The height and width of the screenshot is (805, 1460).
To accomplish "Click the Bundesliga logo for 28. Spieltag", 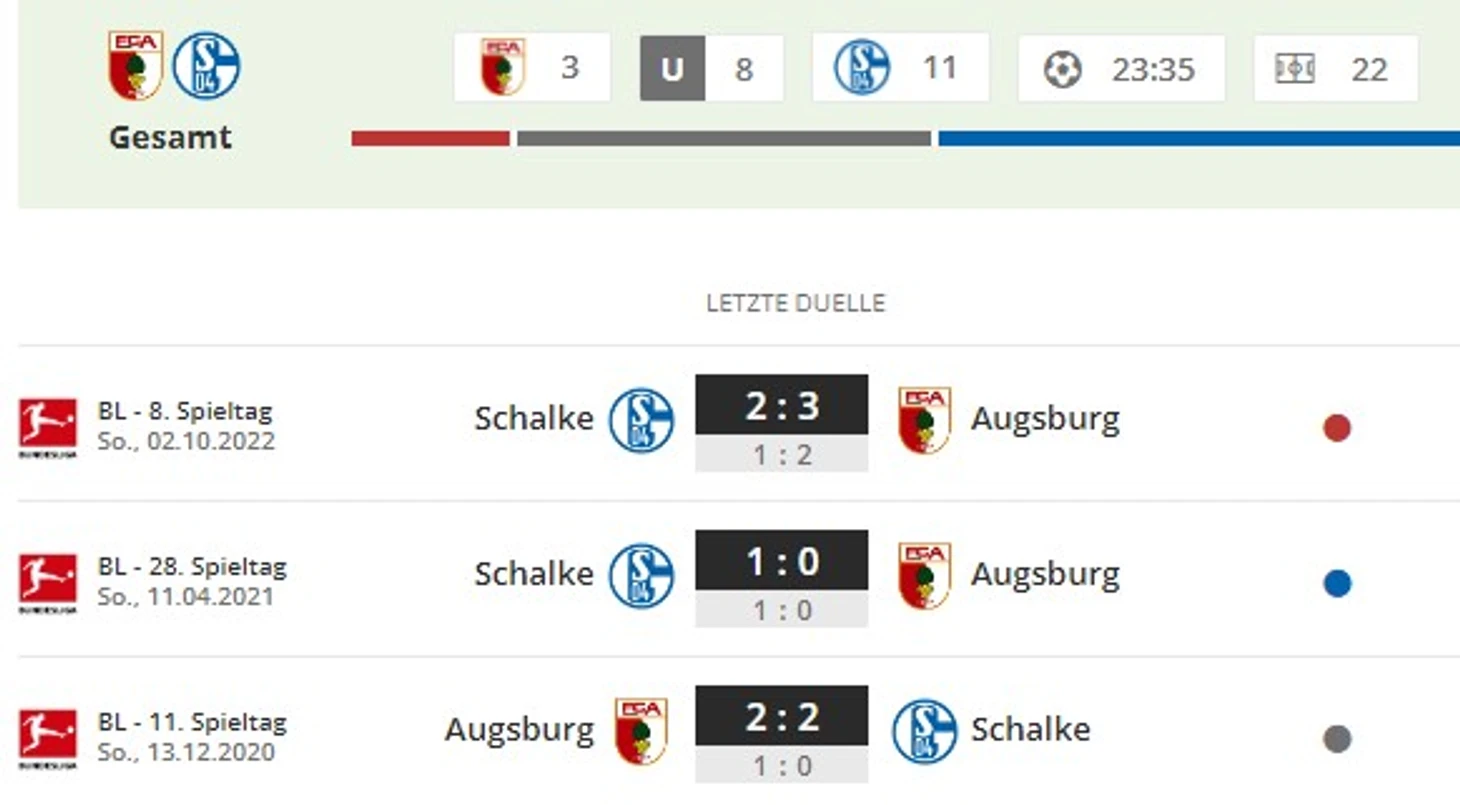I will [47, 583].
